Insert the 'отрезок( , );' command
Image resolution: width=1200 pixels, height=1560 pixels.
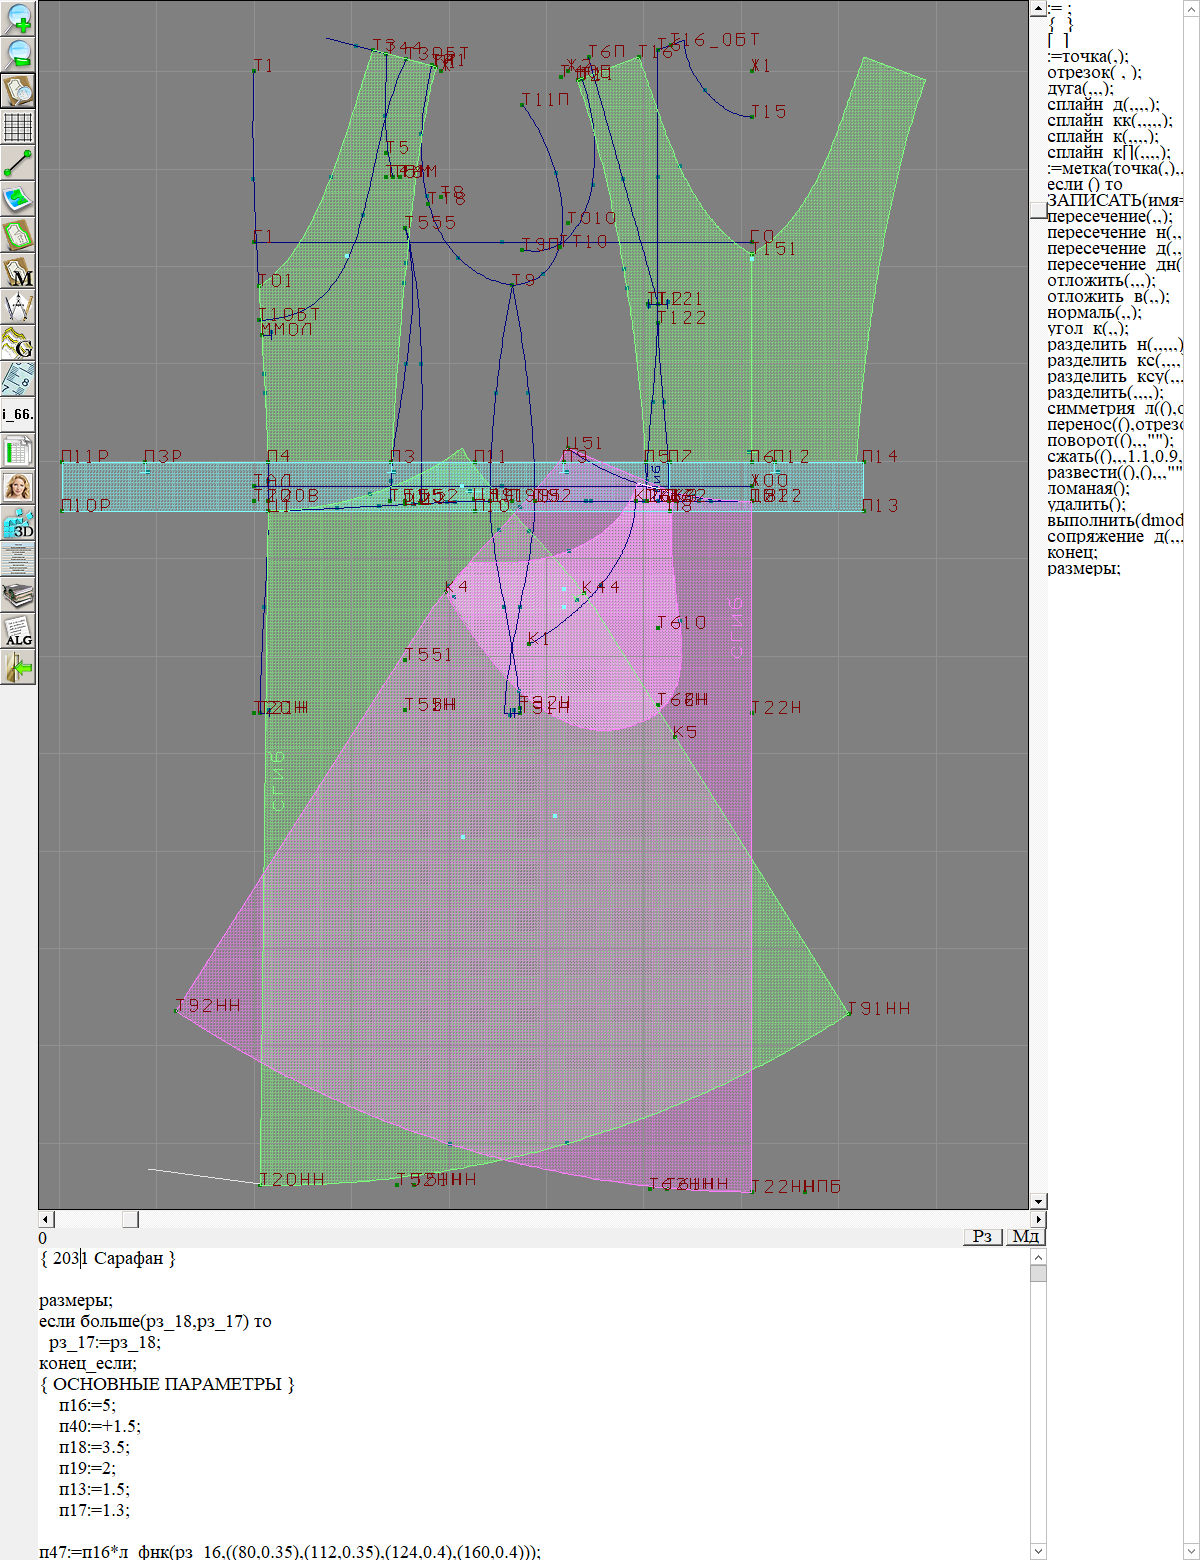[x=1094, y=73]
